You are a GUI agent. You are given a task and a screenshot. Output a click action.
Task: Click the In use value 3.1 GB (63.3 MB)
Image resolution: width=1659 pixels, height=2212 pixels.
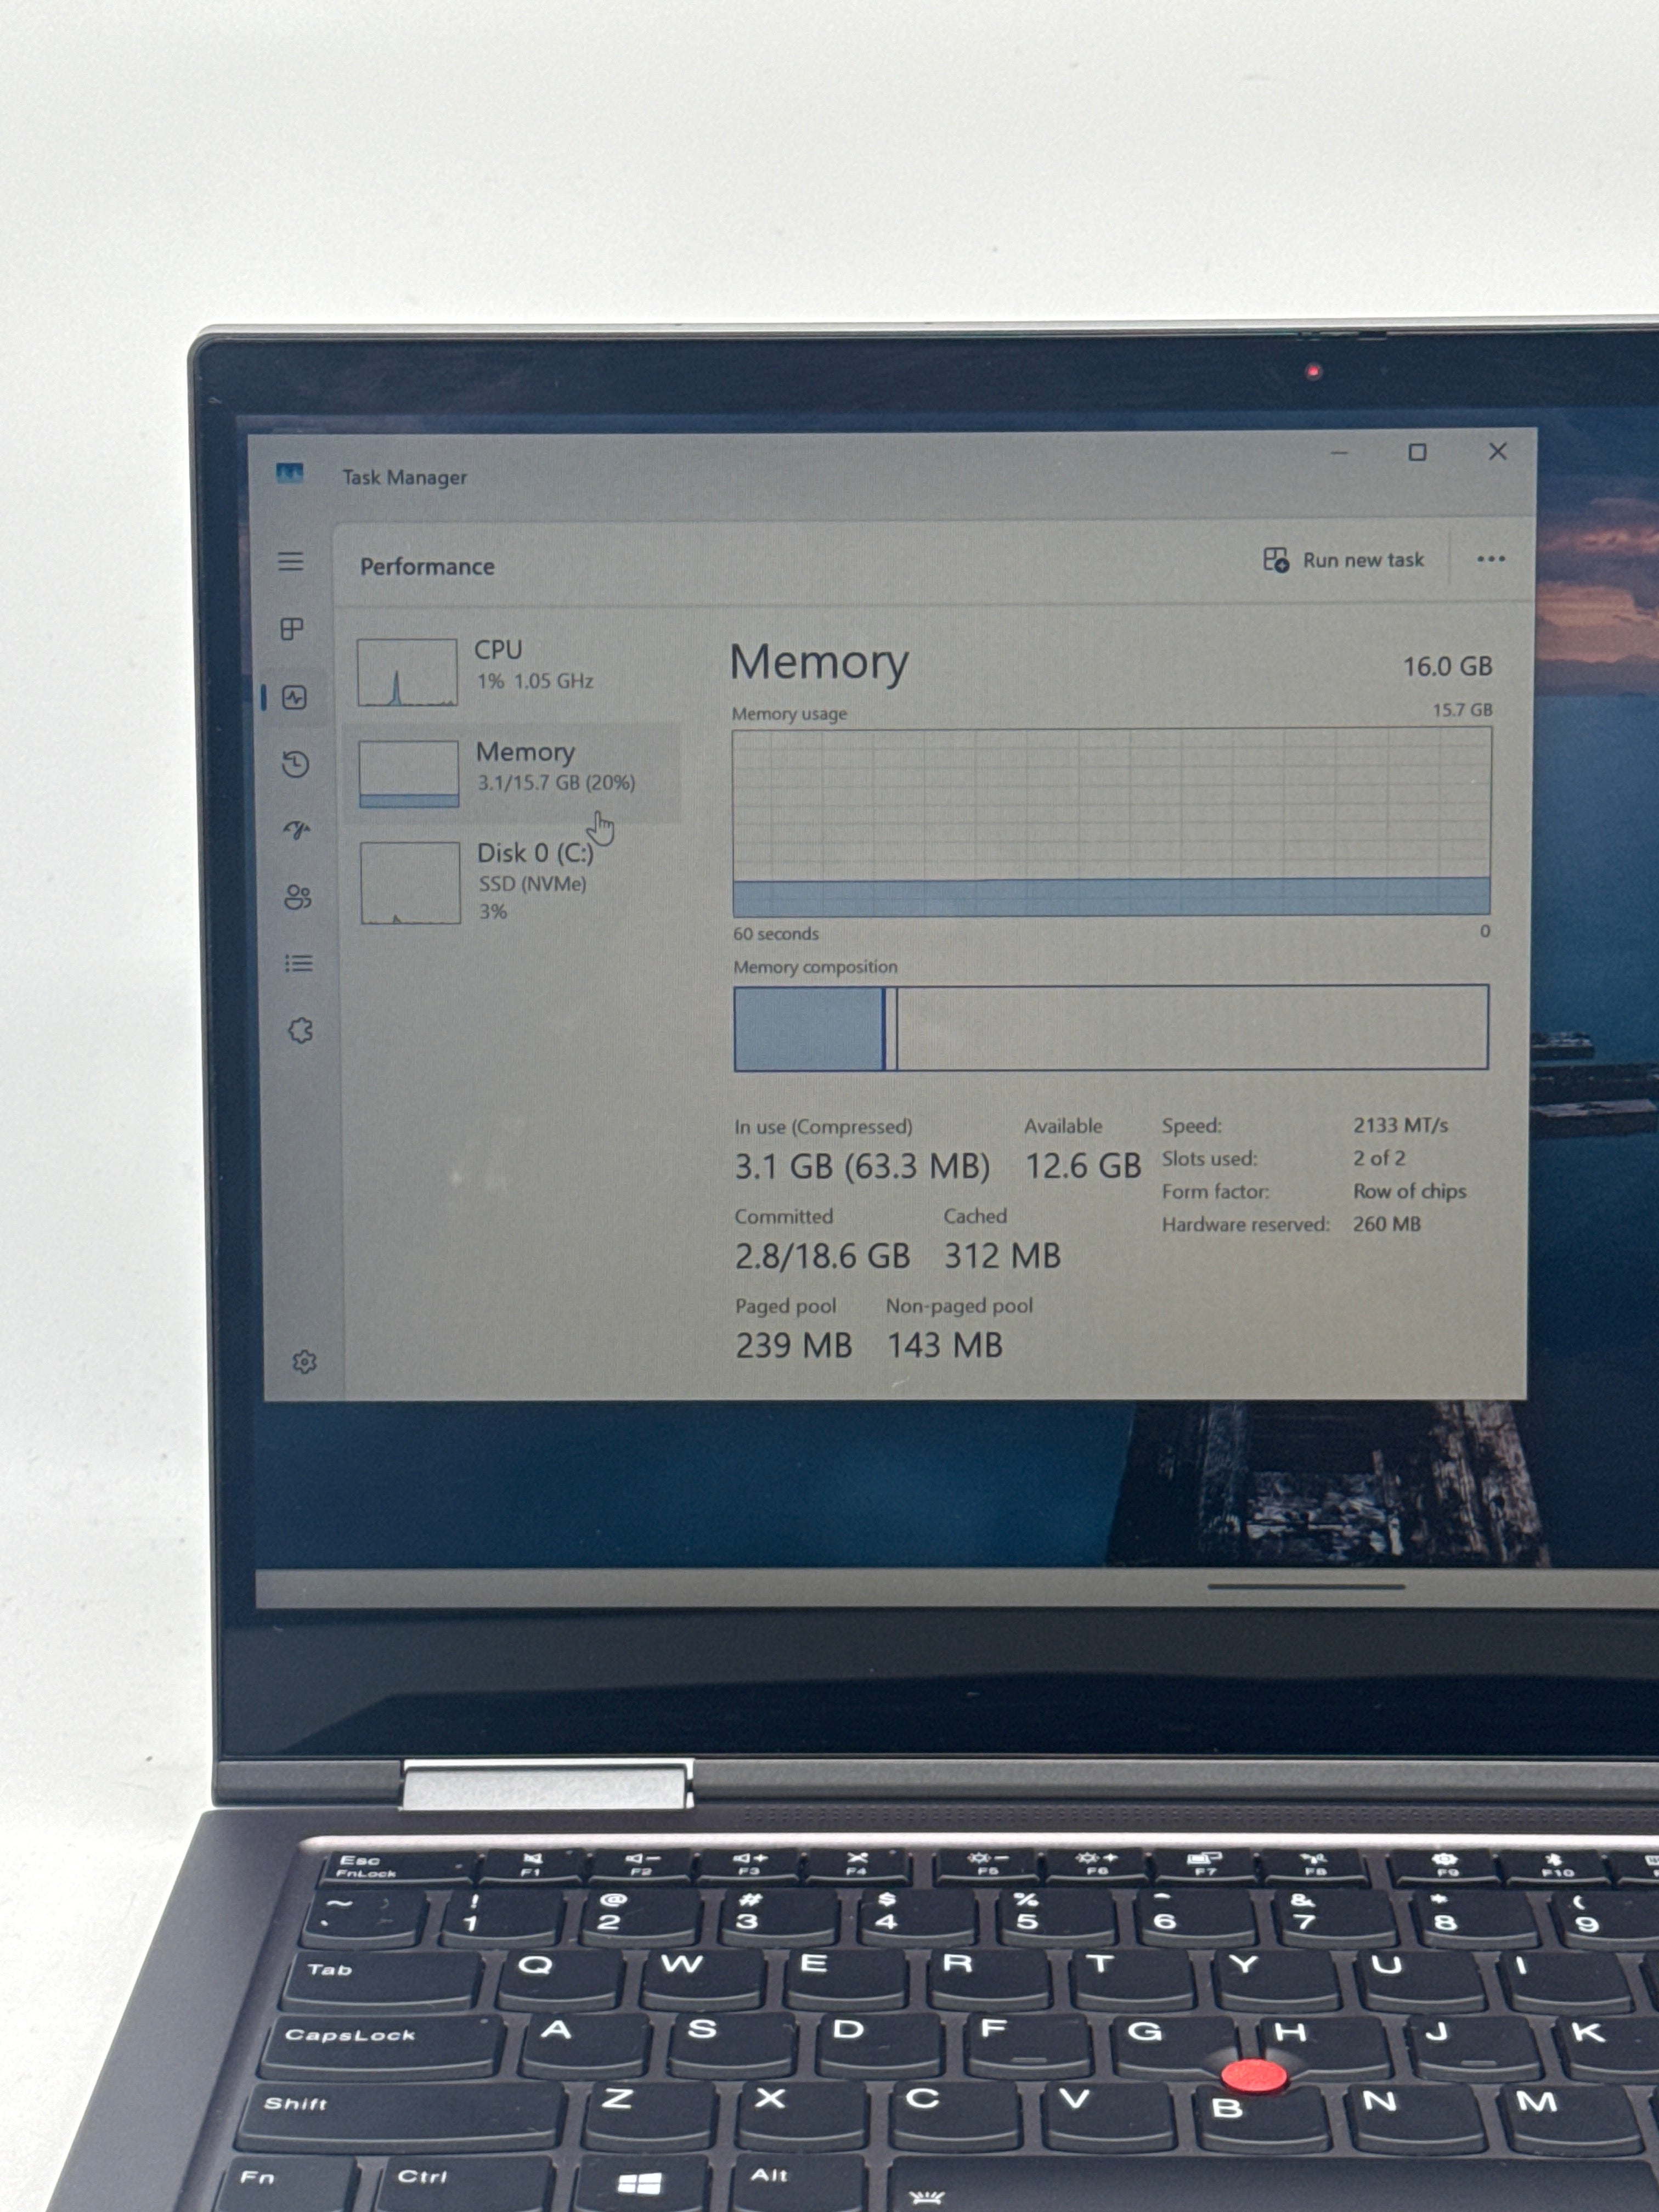click(862, 1166)
